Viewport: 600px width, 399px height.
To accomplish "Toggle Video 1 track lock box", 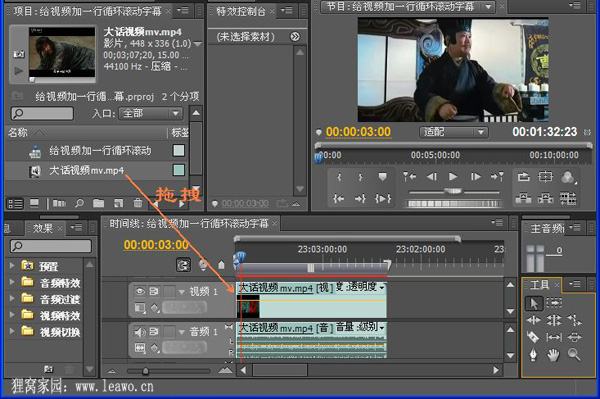I will [169, 292].
